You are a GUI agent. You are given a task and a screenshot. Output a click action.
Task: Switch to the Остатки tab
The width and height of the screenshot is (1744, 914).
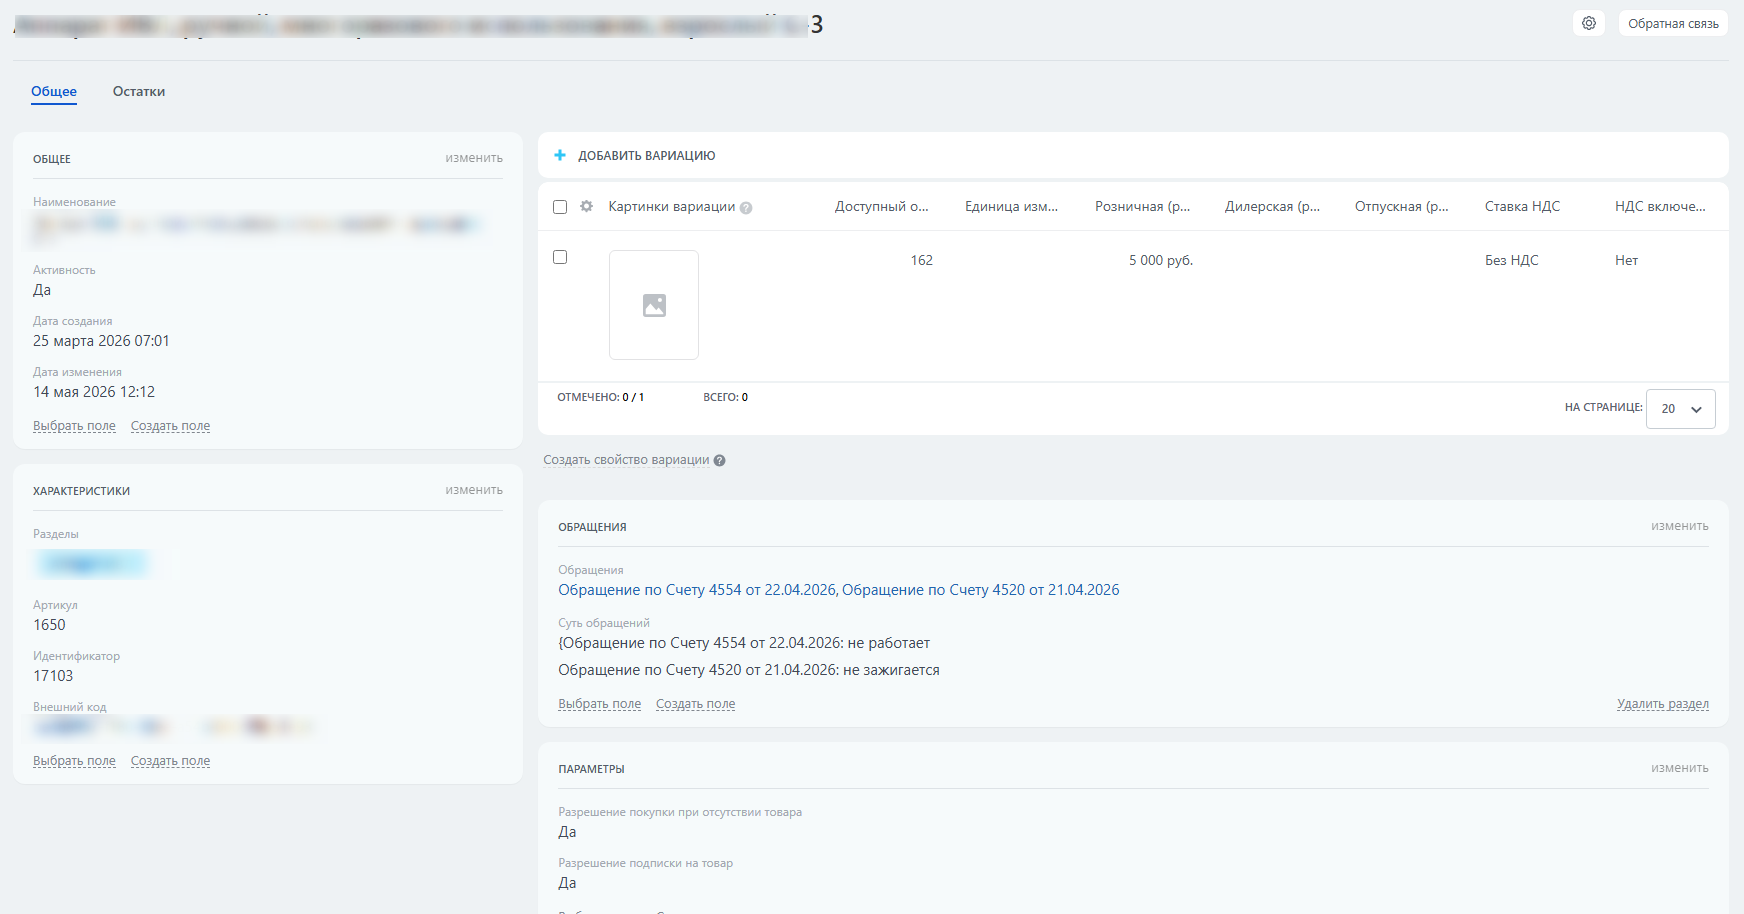pyautogui.click(x=139, y=91)
